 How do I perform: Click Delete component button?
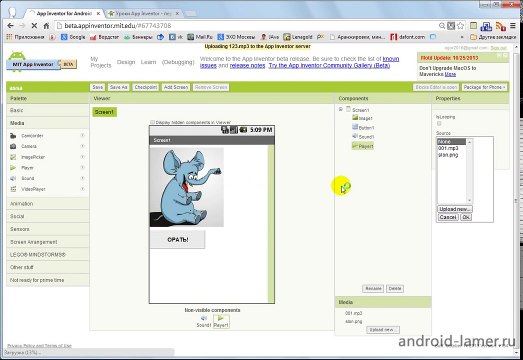click(395, 288)
